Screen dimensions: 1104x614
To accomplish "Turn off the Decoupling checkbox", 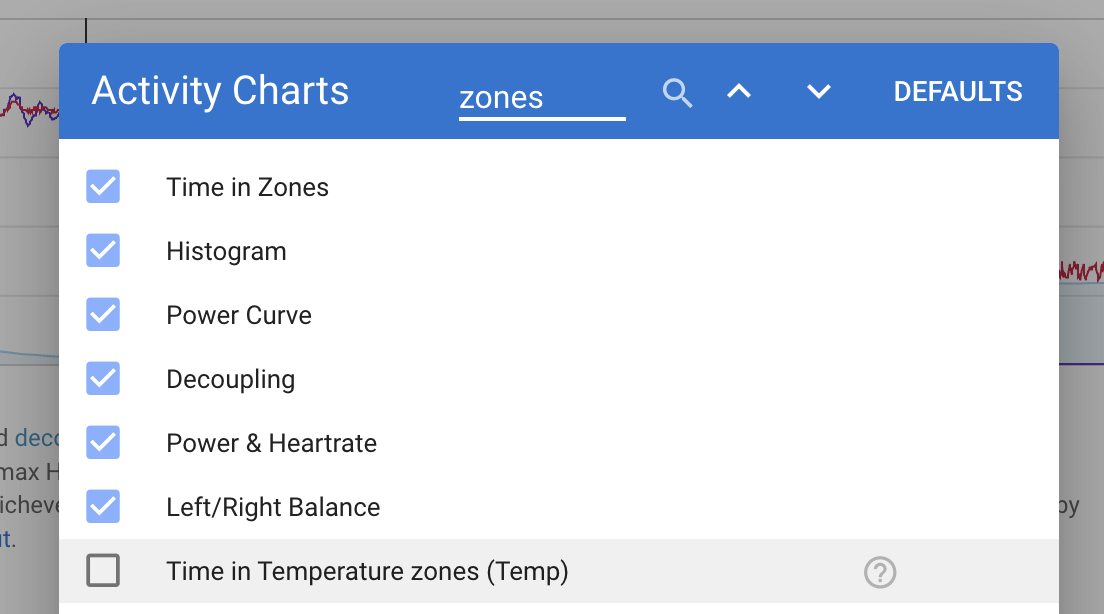I will click(x=103, y=379).
